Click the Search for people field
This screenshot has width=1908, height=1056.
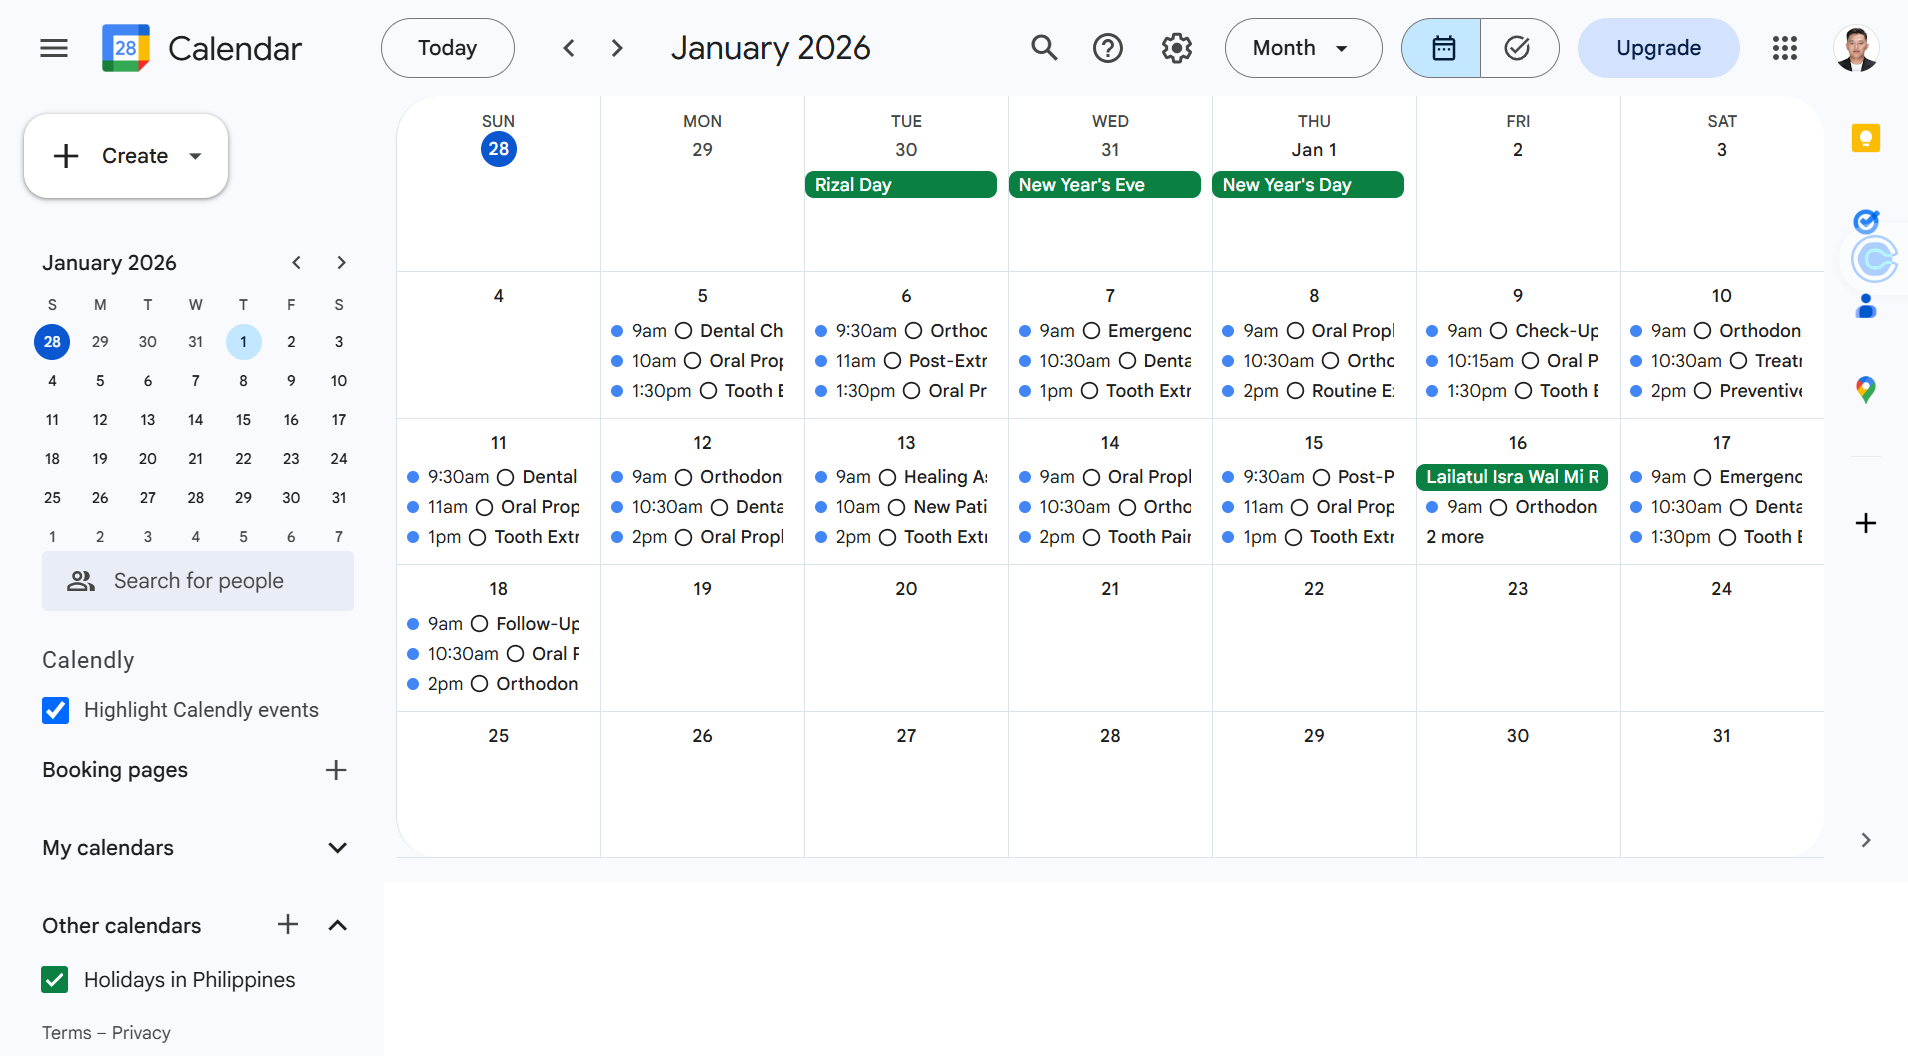click(x=198, y=581)
